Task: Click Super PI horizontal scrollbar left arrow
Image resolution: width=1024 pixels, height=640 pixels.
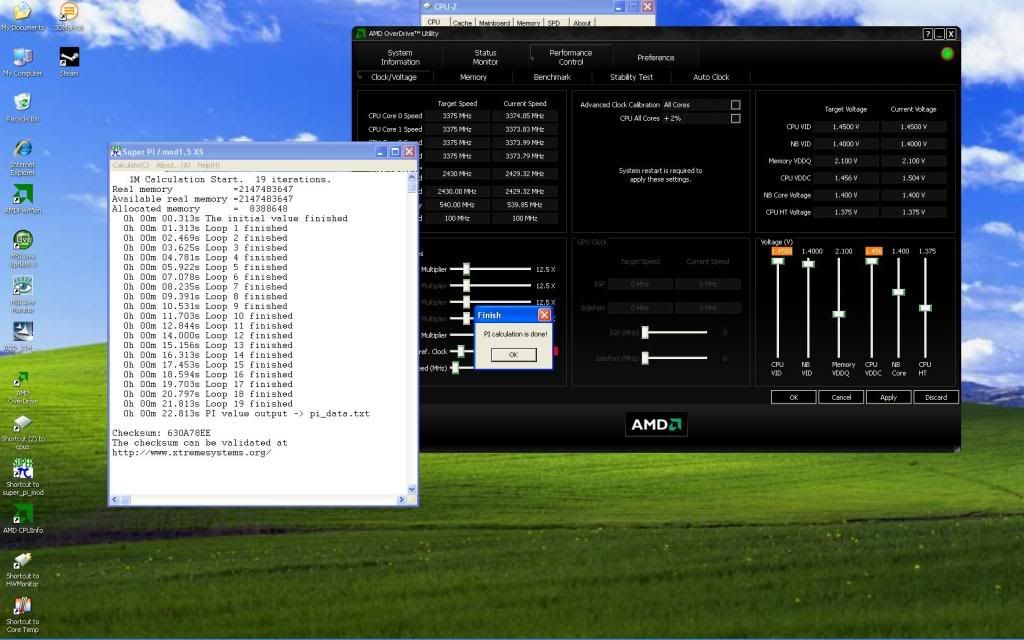Action: 114,500
